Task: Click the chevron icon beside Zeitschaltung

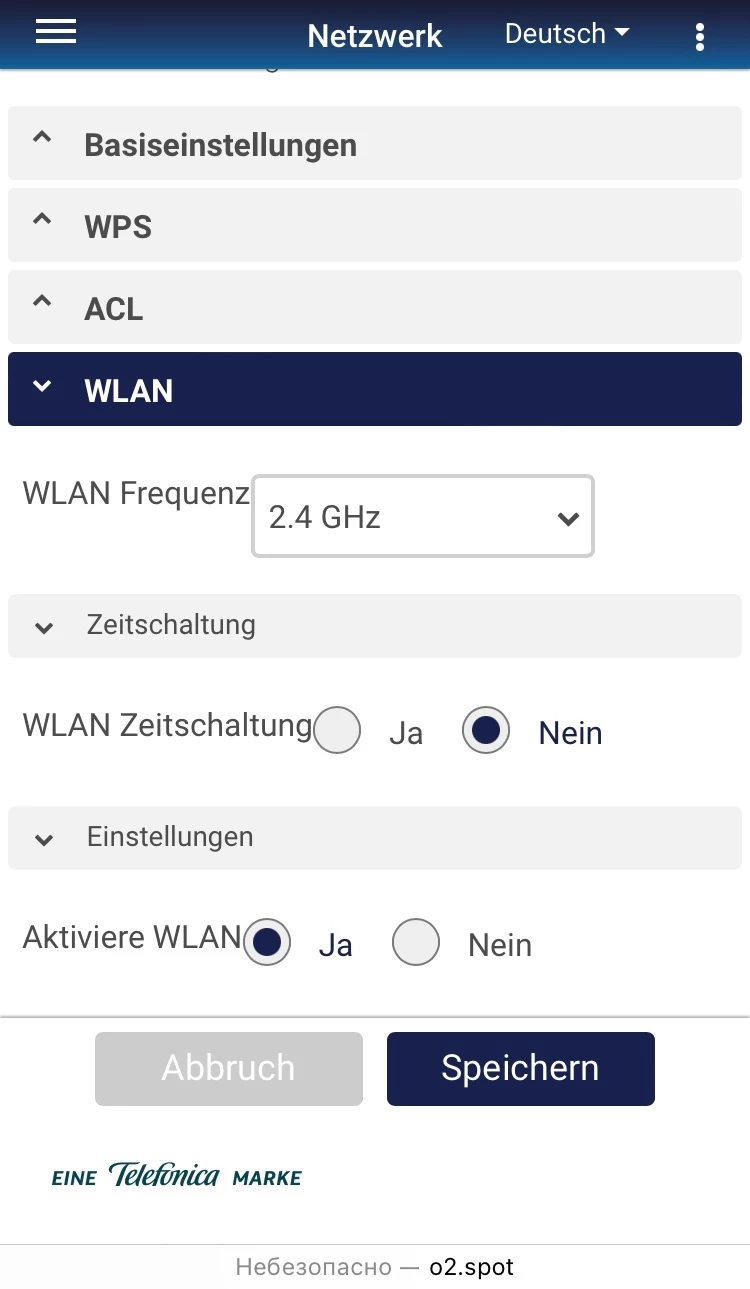Action: pos(44,628)
